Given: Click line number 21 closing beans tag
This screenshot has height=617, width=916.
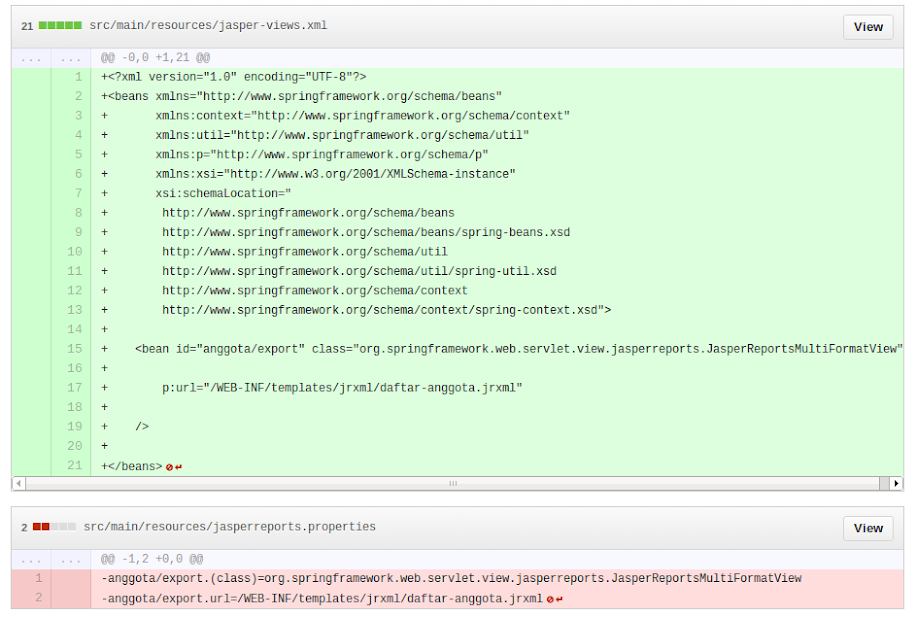Looking at the screenshot, I should point(75,466).
